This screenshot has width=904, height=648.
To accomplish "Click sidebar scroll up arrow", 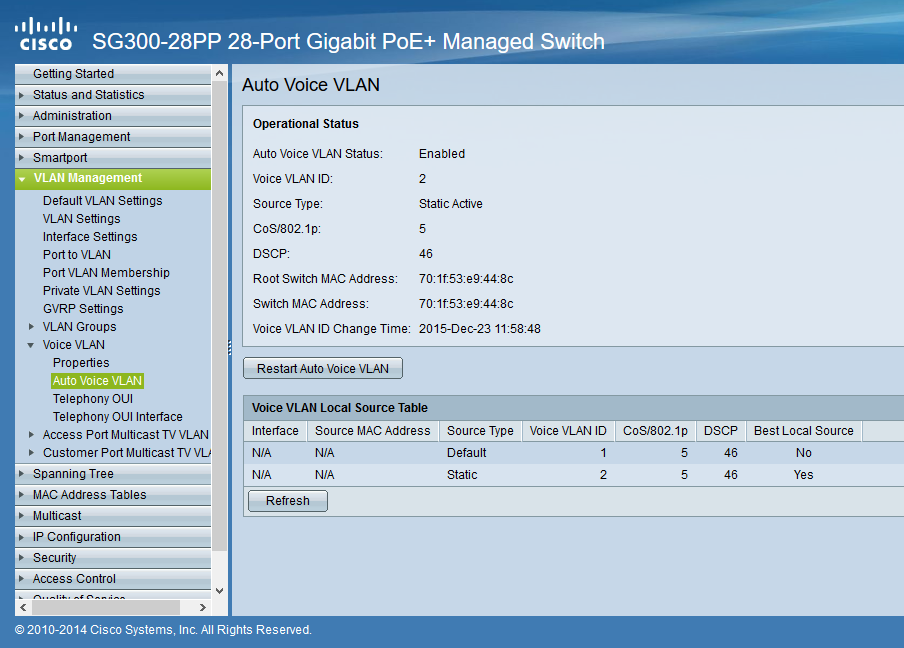I will 219,73.
